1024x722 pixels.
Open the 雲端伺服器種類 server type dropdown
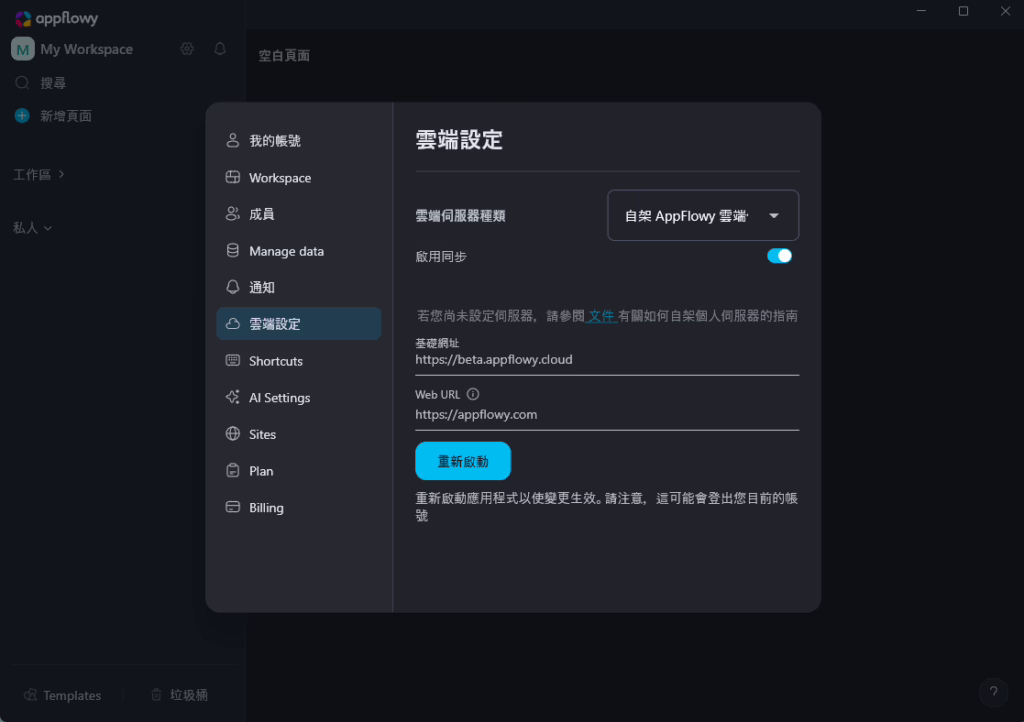[703, 215]
